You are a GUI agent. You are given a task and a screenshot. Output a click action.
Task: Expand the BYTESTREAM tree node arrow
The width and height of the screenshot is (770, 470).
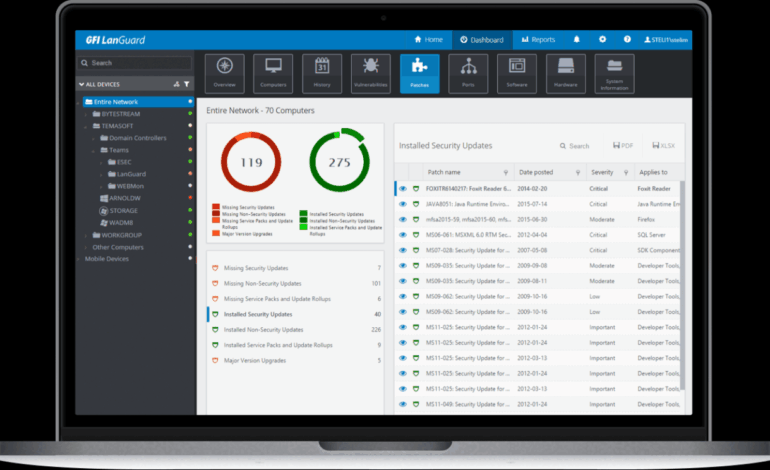coord(85,114)
